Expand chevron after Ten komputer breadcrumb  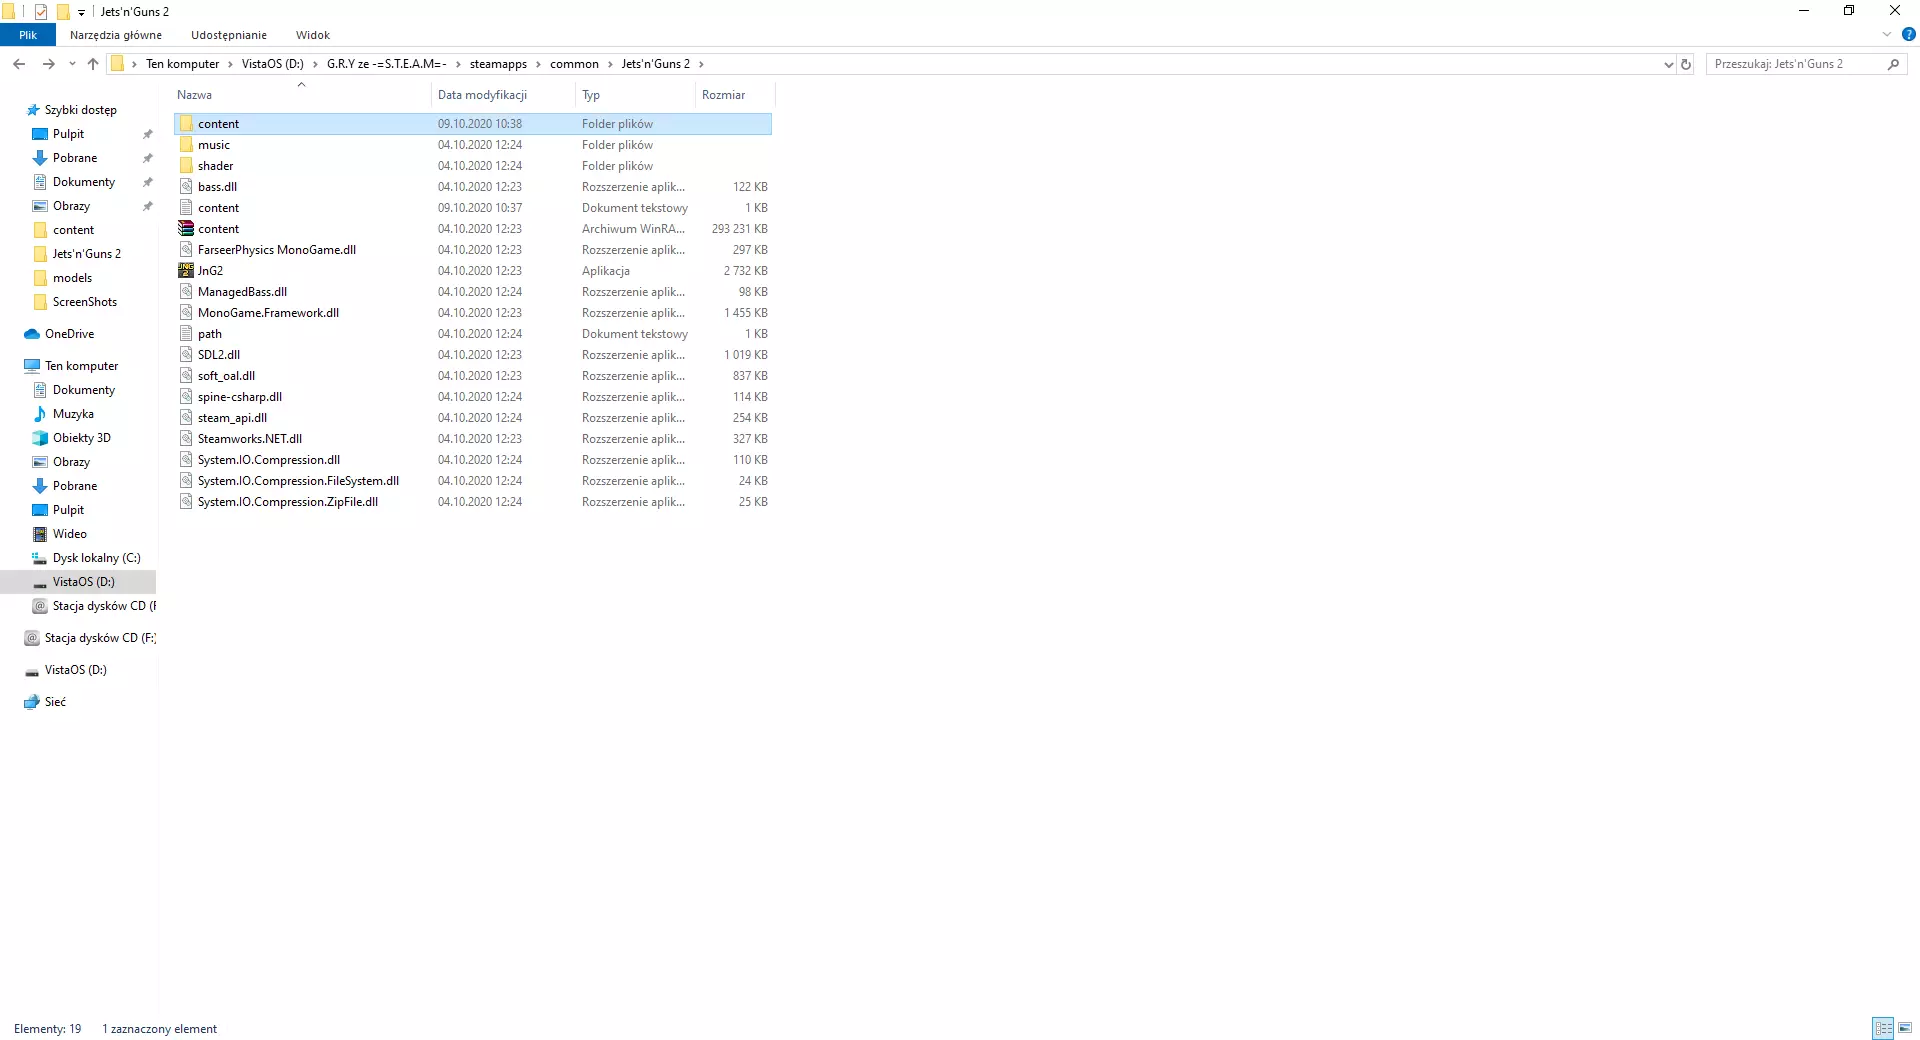point(230,64)
